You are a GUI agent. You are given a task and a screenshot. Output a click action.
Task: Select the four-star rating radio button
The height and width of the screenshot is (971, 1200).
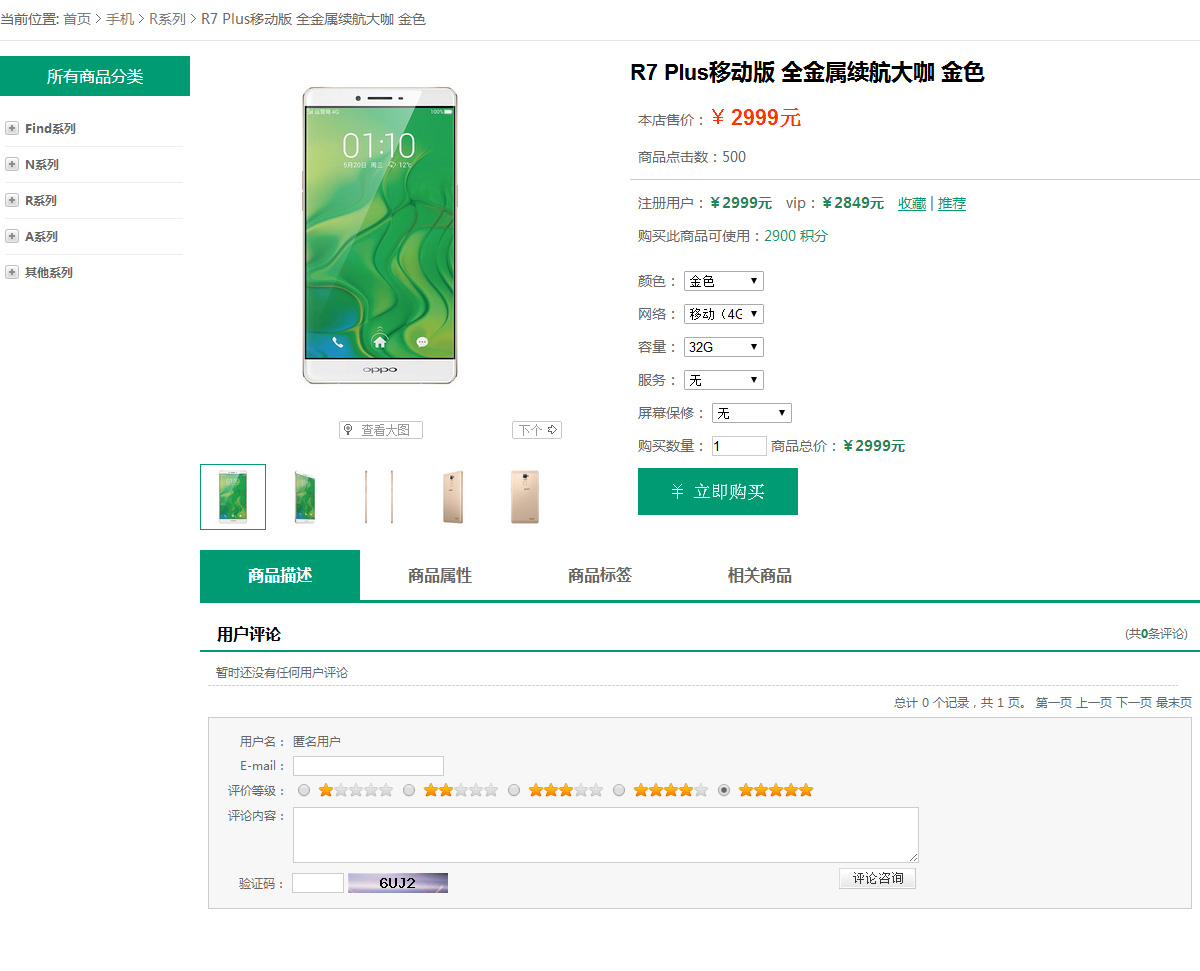(x=619, y=790)
